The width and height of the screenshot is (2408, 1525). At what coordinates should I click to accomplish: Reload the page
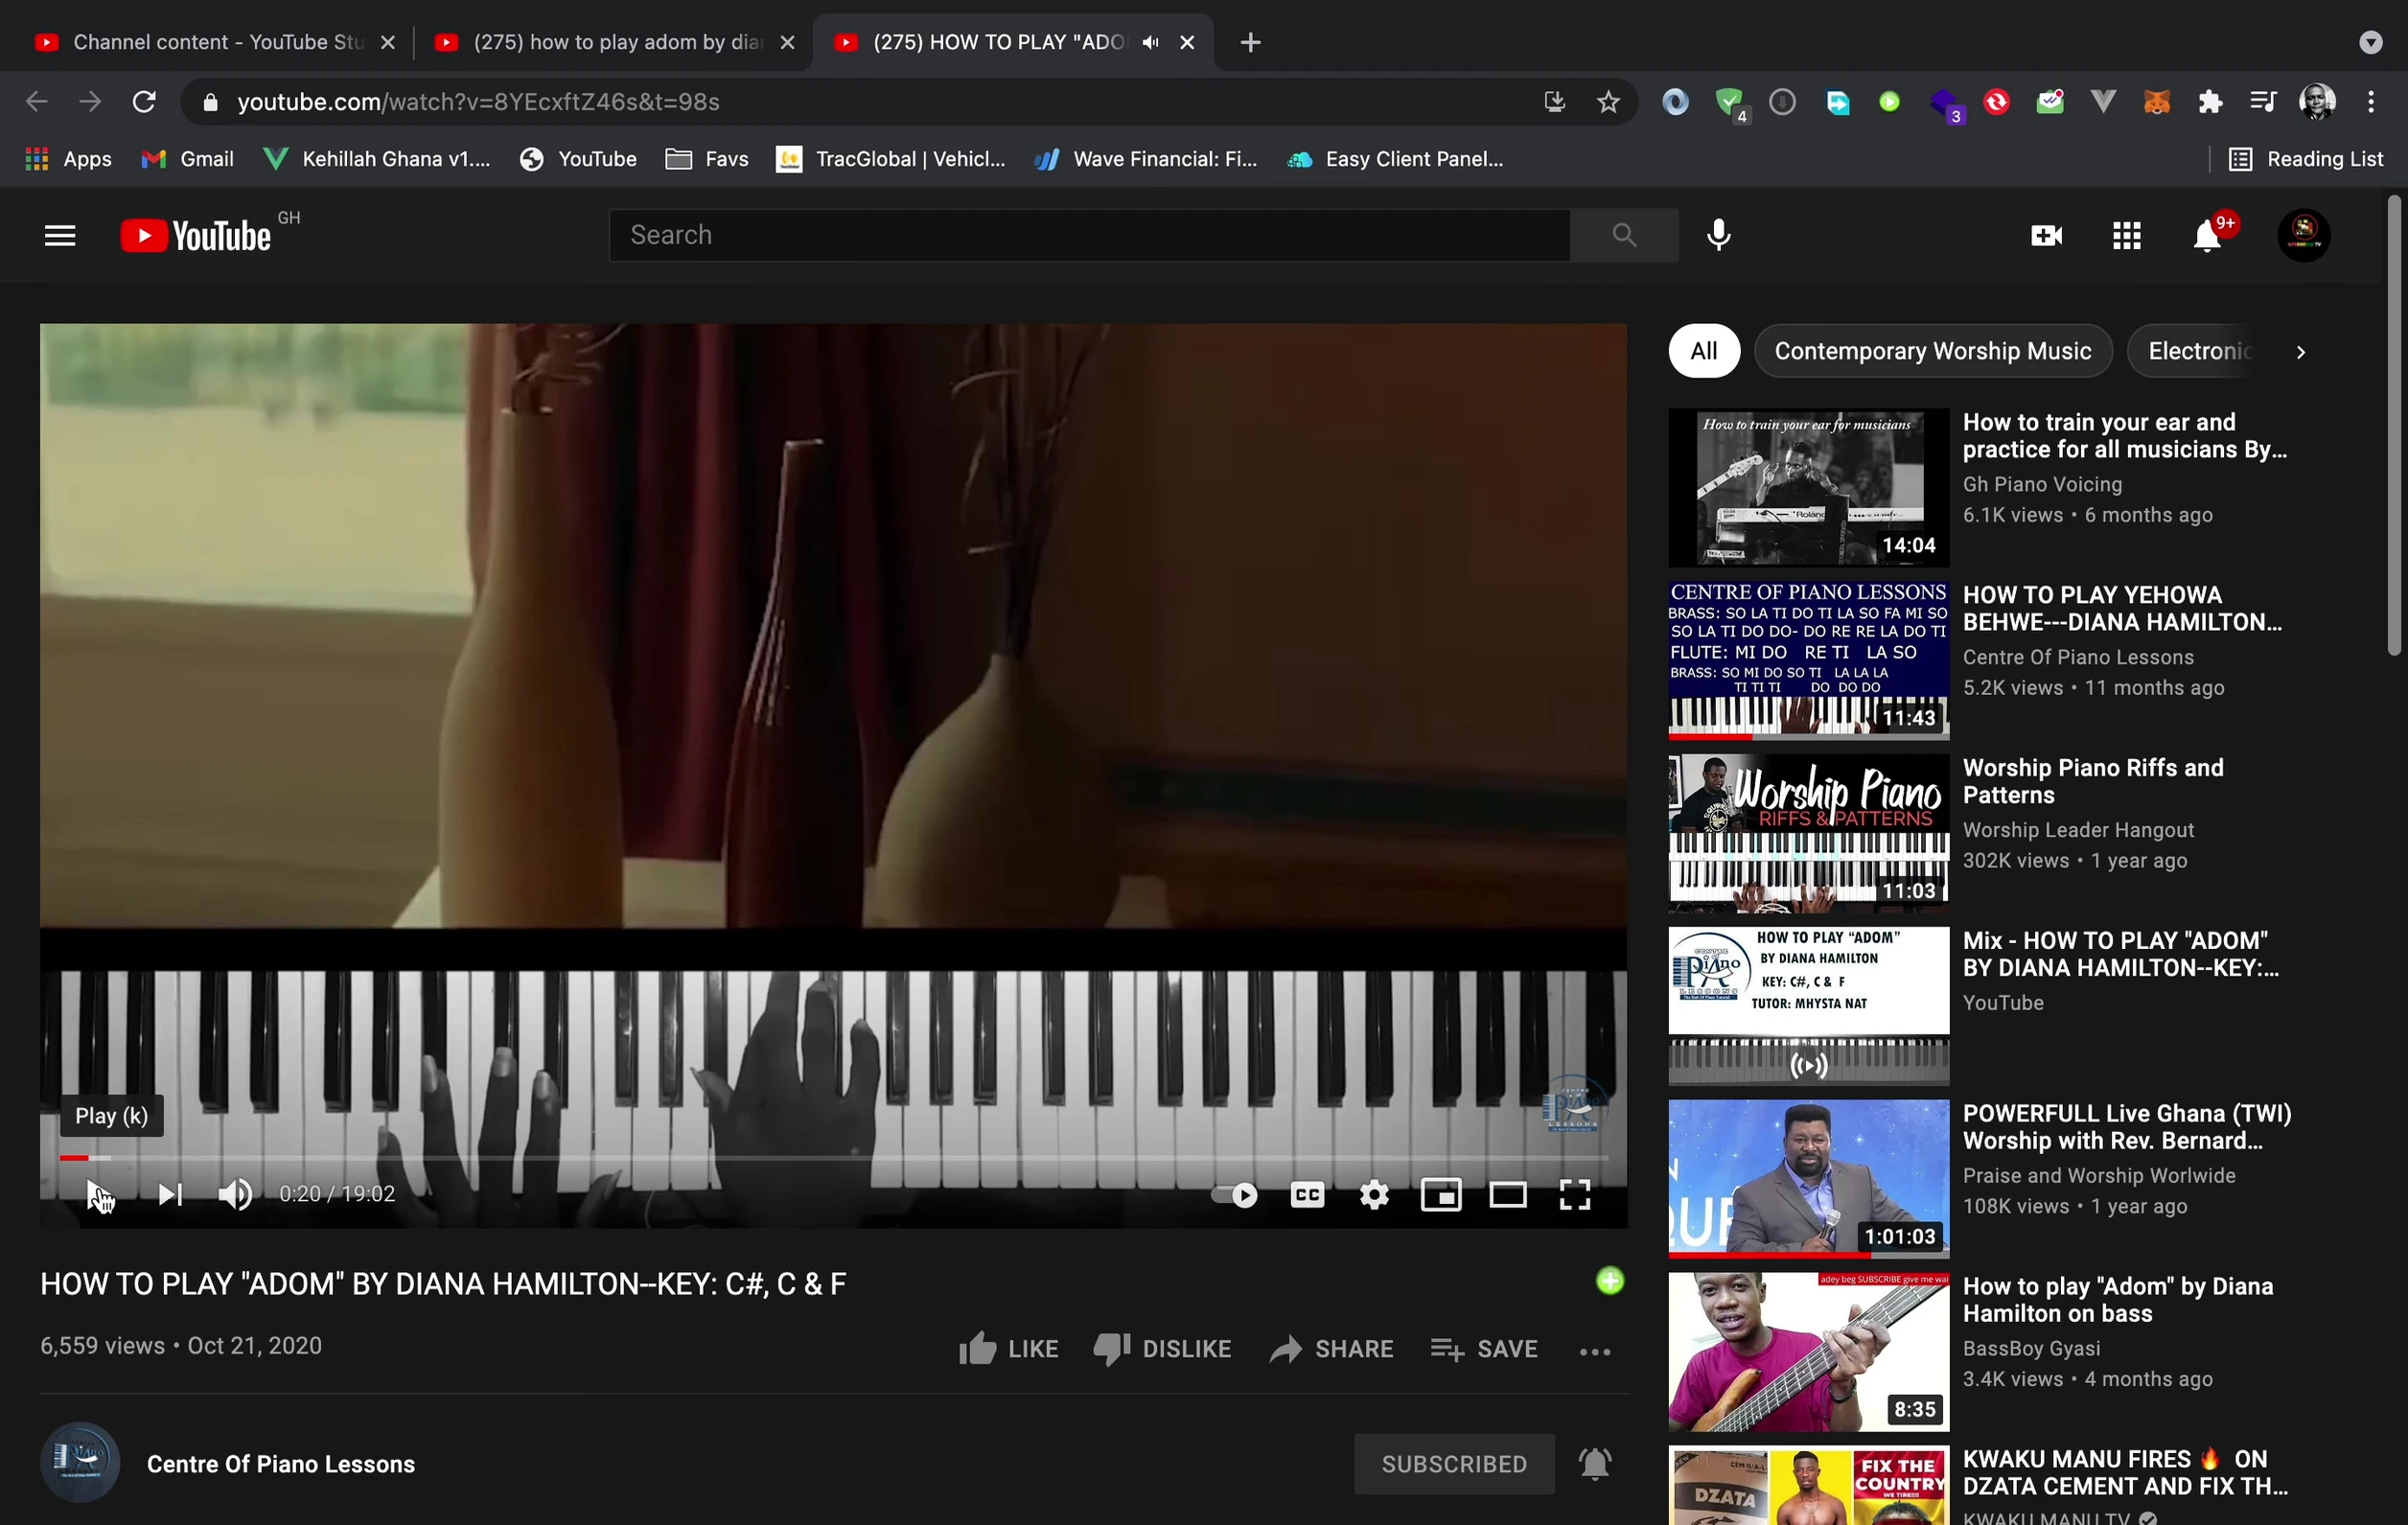point(144,101)
